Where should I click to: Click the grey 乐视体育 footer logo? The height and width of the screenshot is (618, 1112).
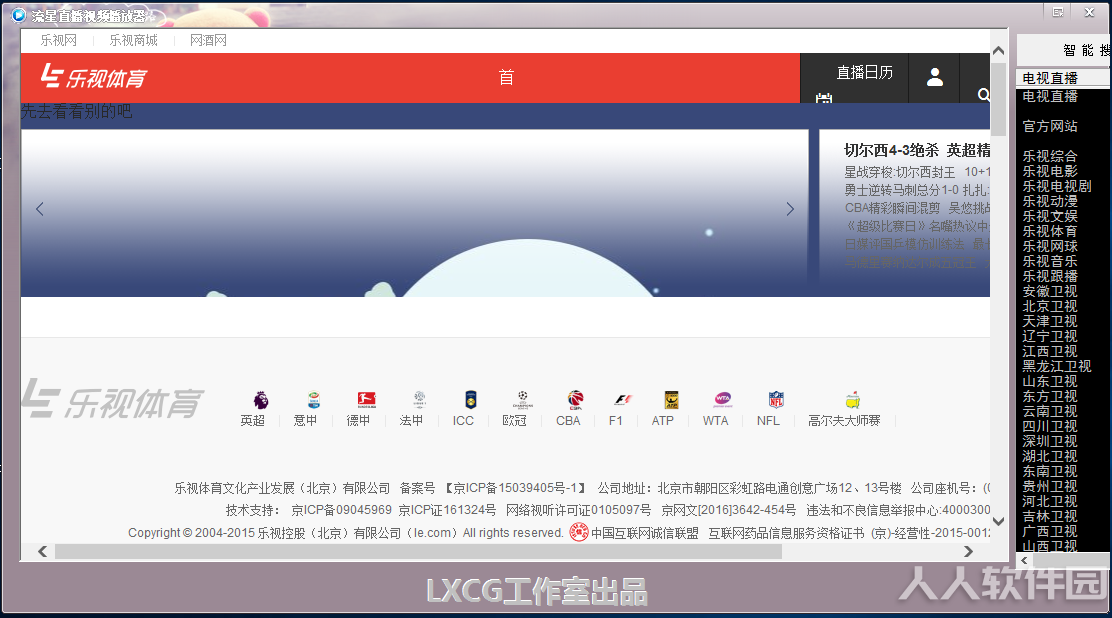point(112,399)
